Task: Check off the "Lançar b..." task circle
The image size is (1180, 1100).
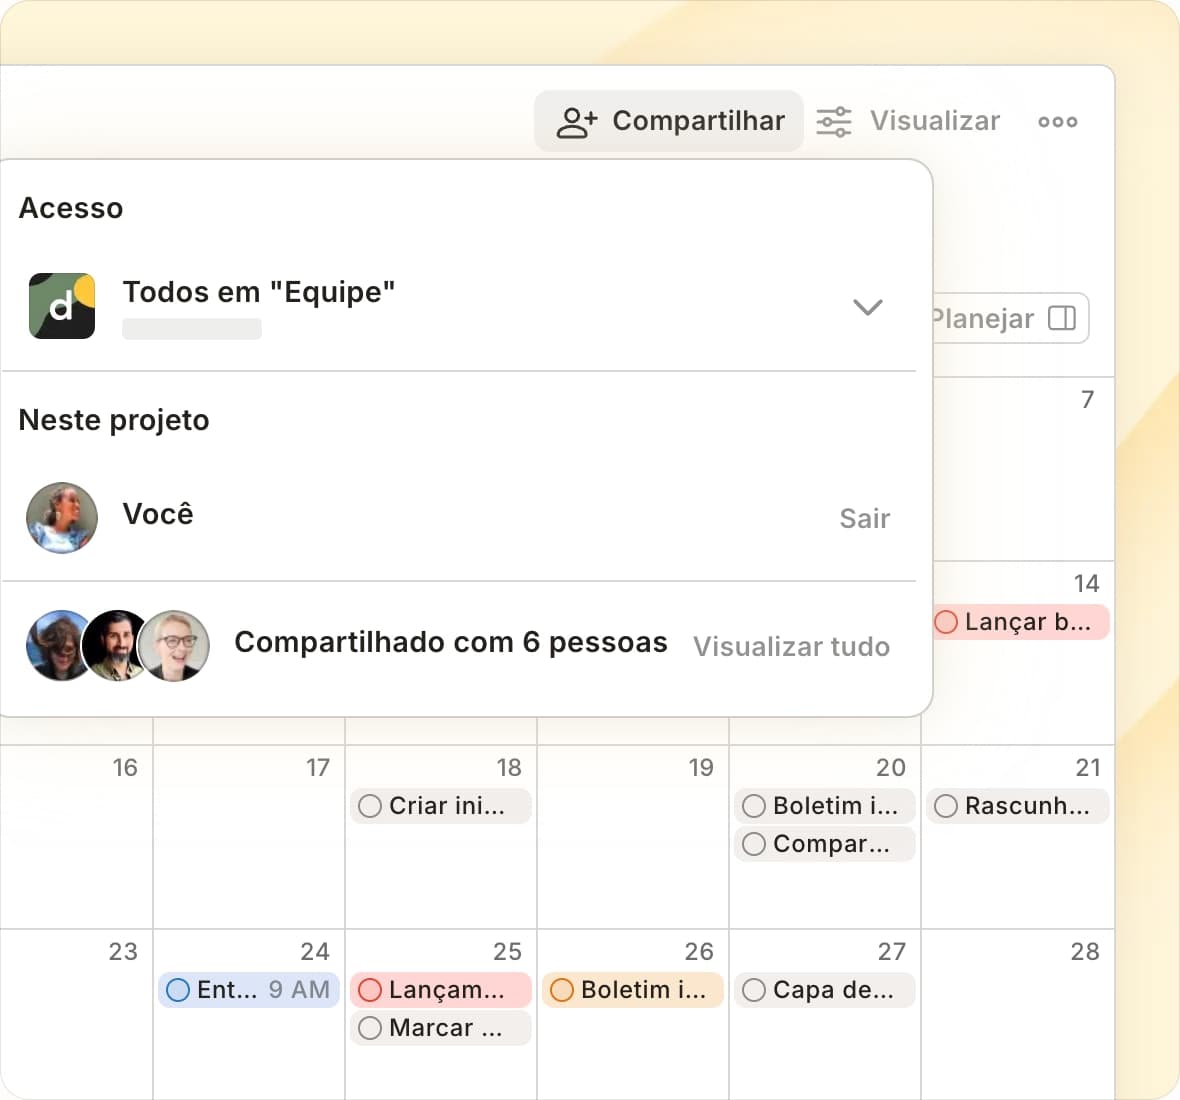Action: [x=946, y=622]
